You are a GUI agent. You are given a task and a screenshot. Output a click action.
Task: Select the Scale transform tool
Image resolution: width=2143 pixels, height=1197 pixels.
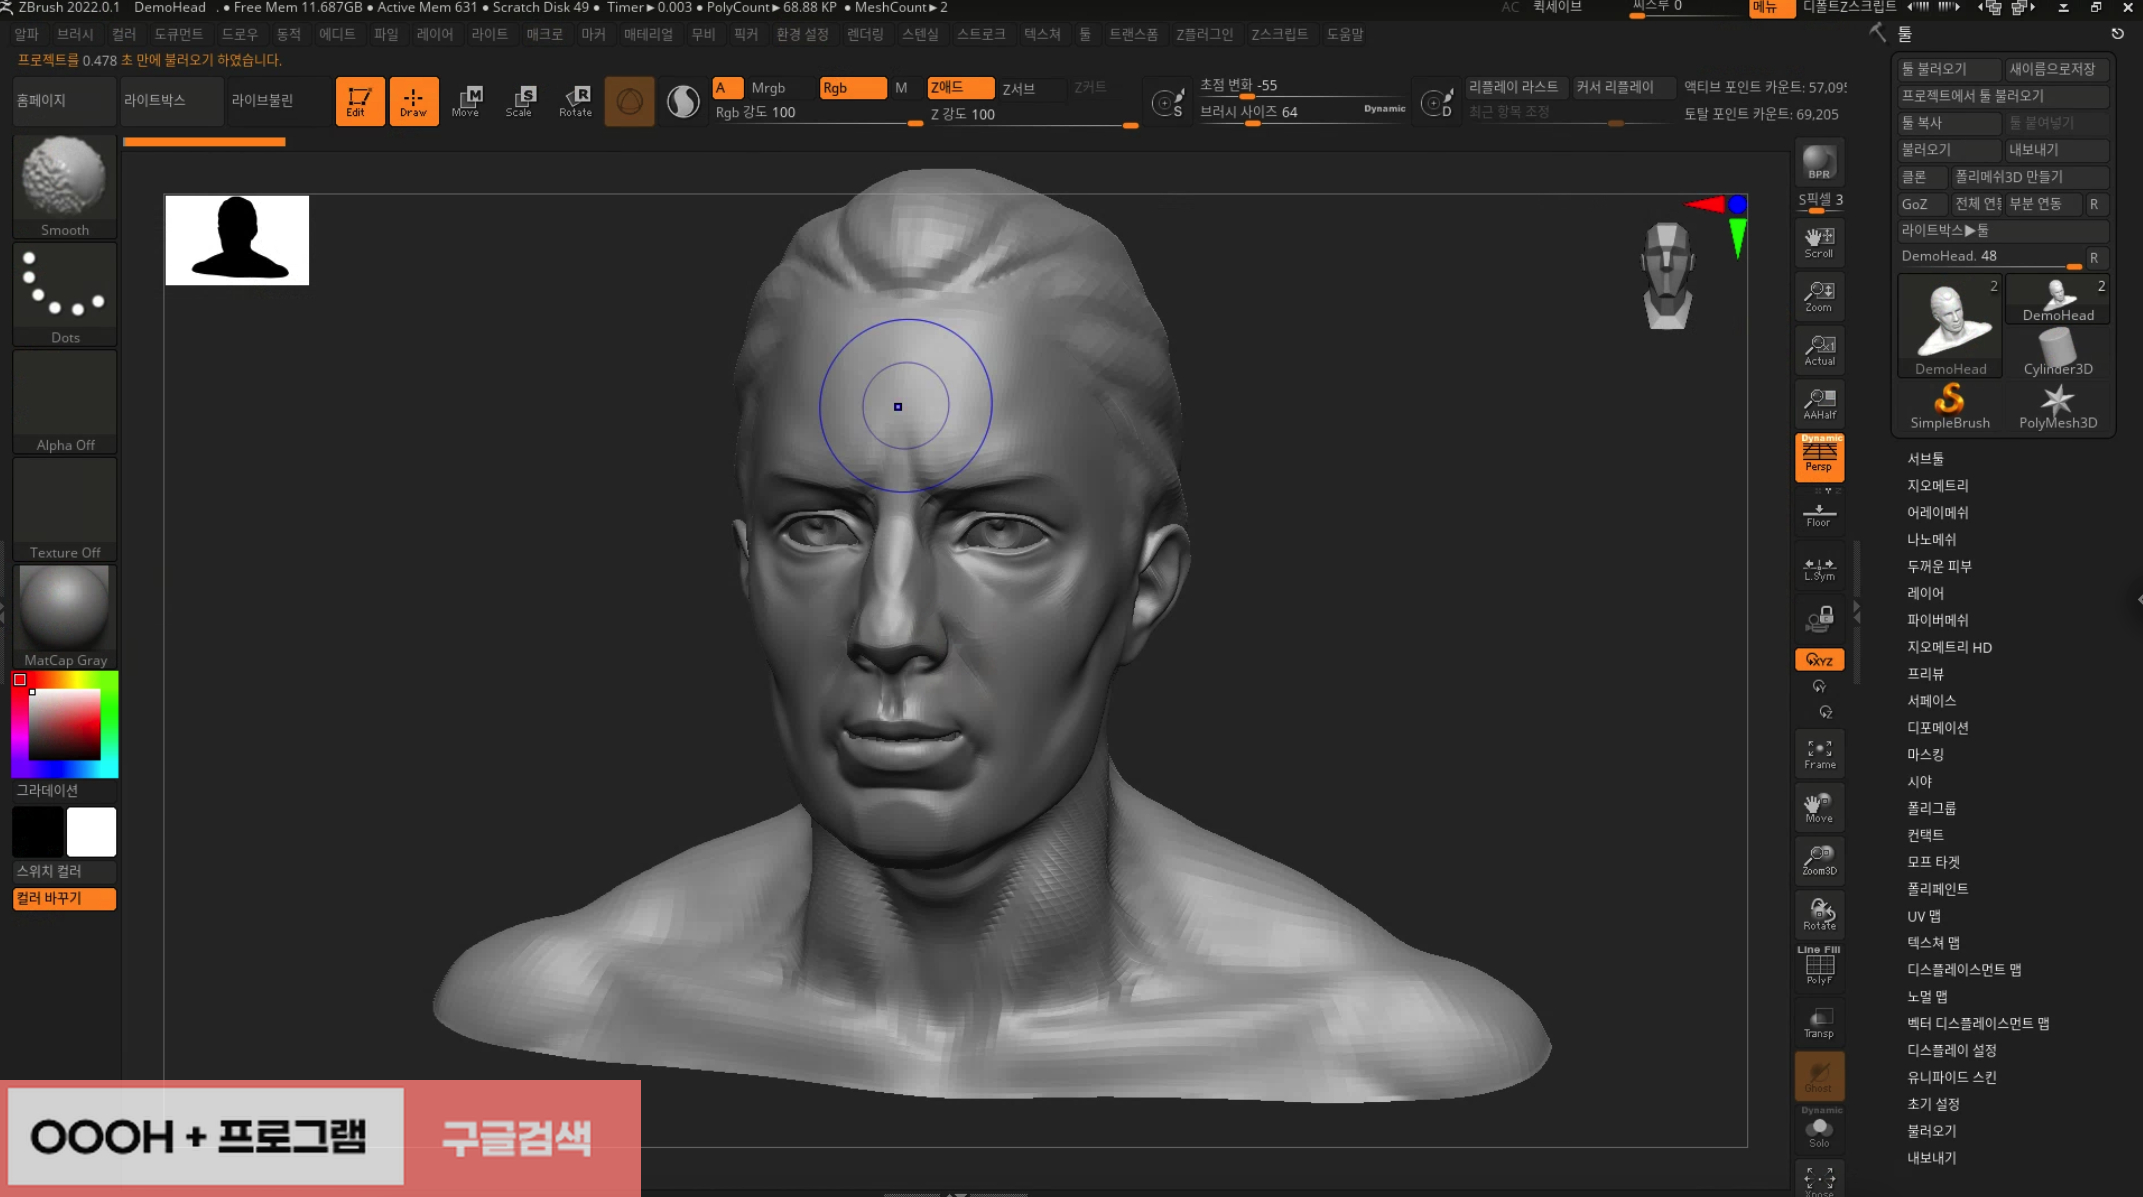coord(520,100)
